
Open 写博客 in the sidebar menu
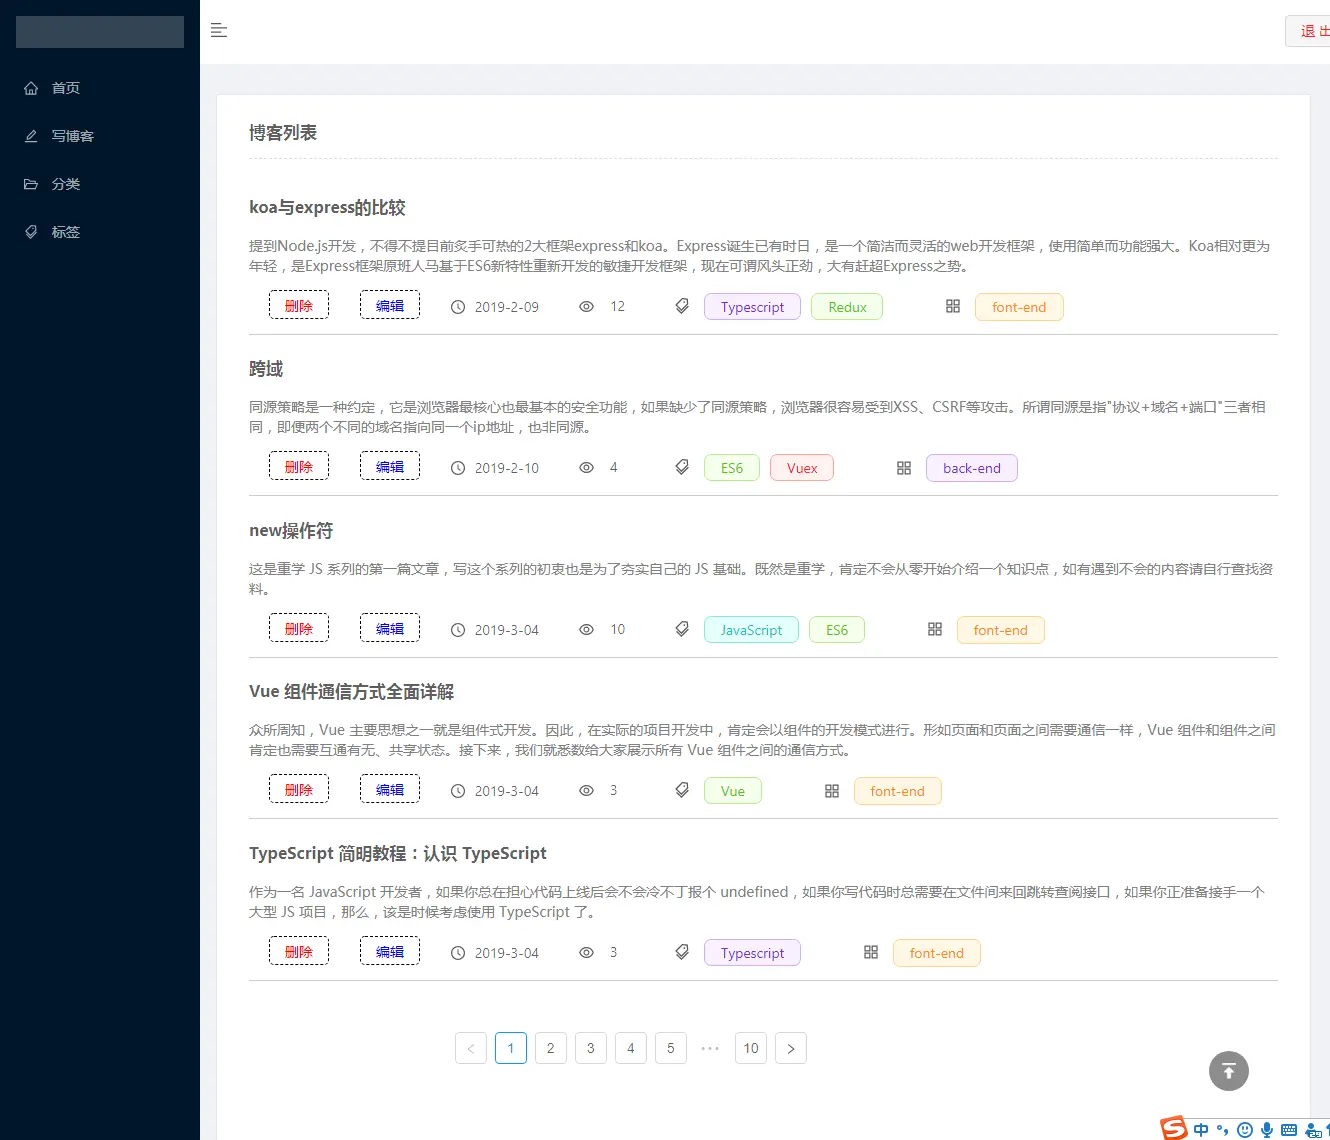point(100,136)
